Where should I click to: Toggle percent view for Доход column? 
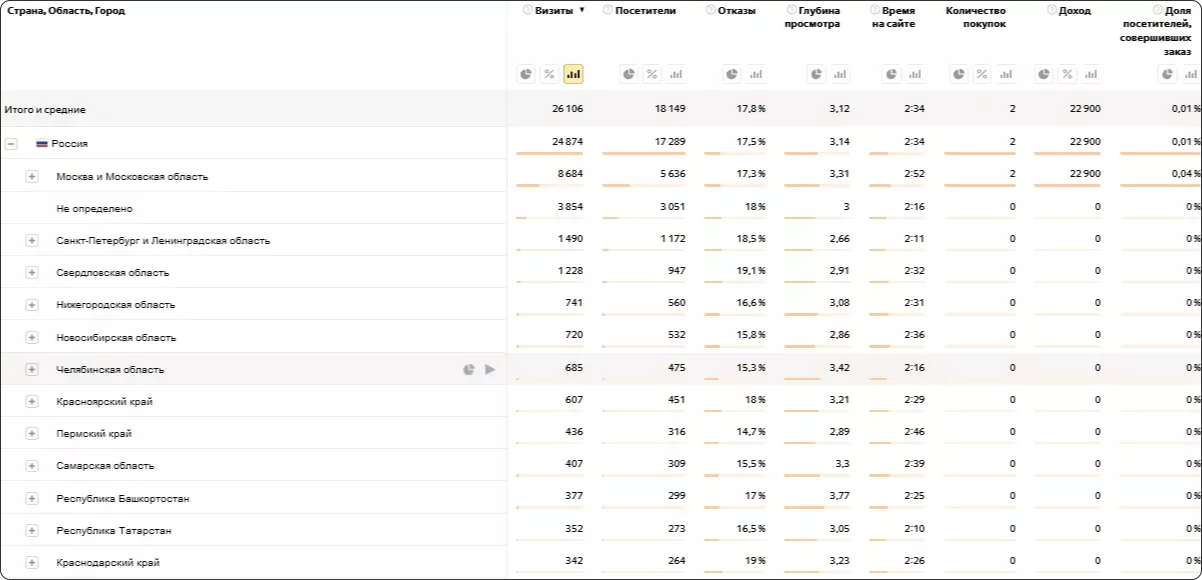(1067, 74)
